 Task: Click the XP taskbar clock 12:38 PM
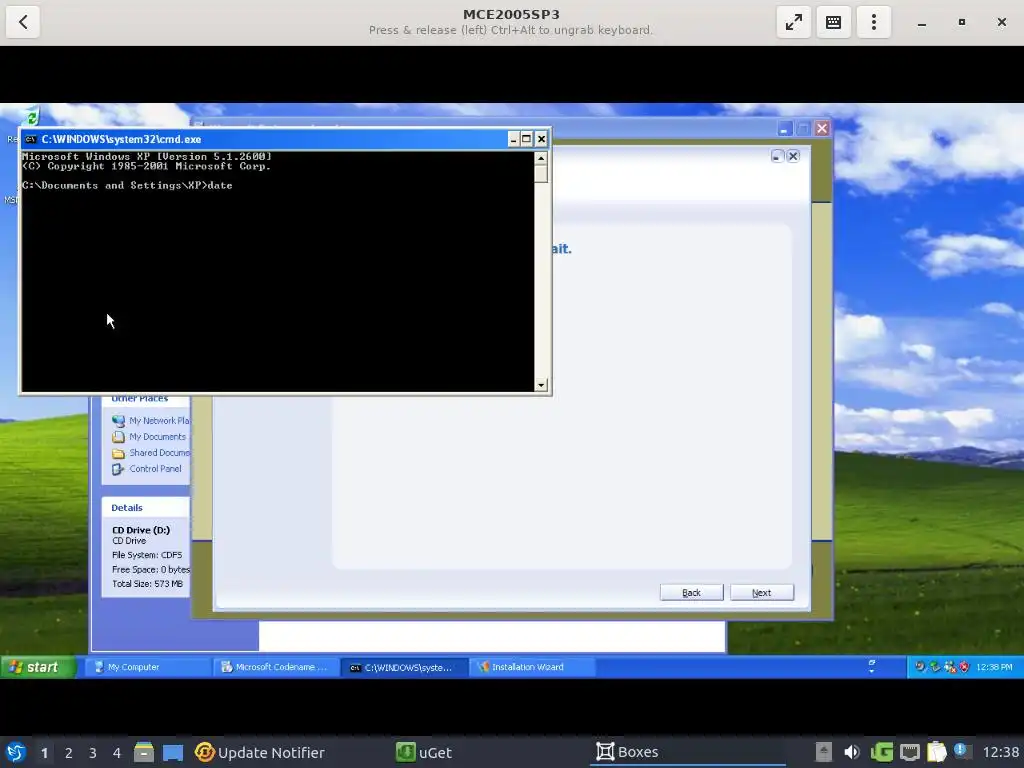pos(994,667)
